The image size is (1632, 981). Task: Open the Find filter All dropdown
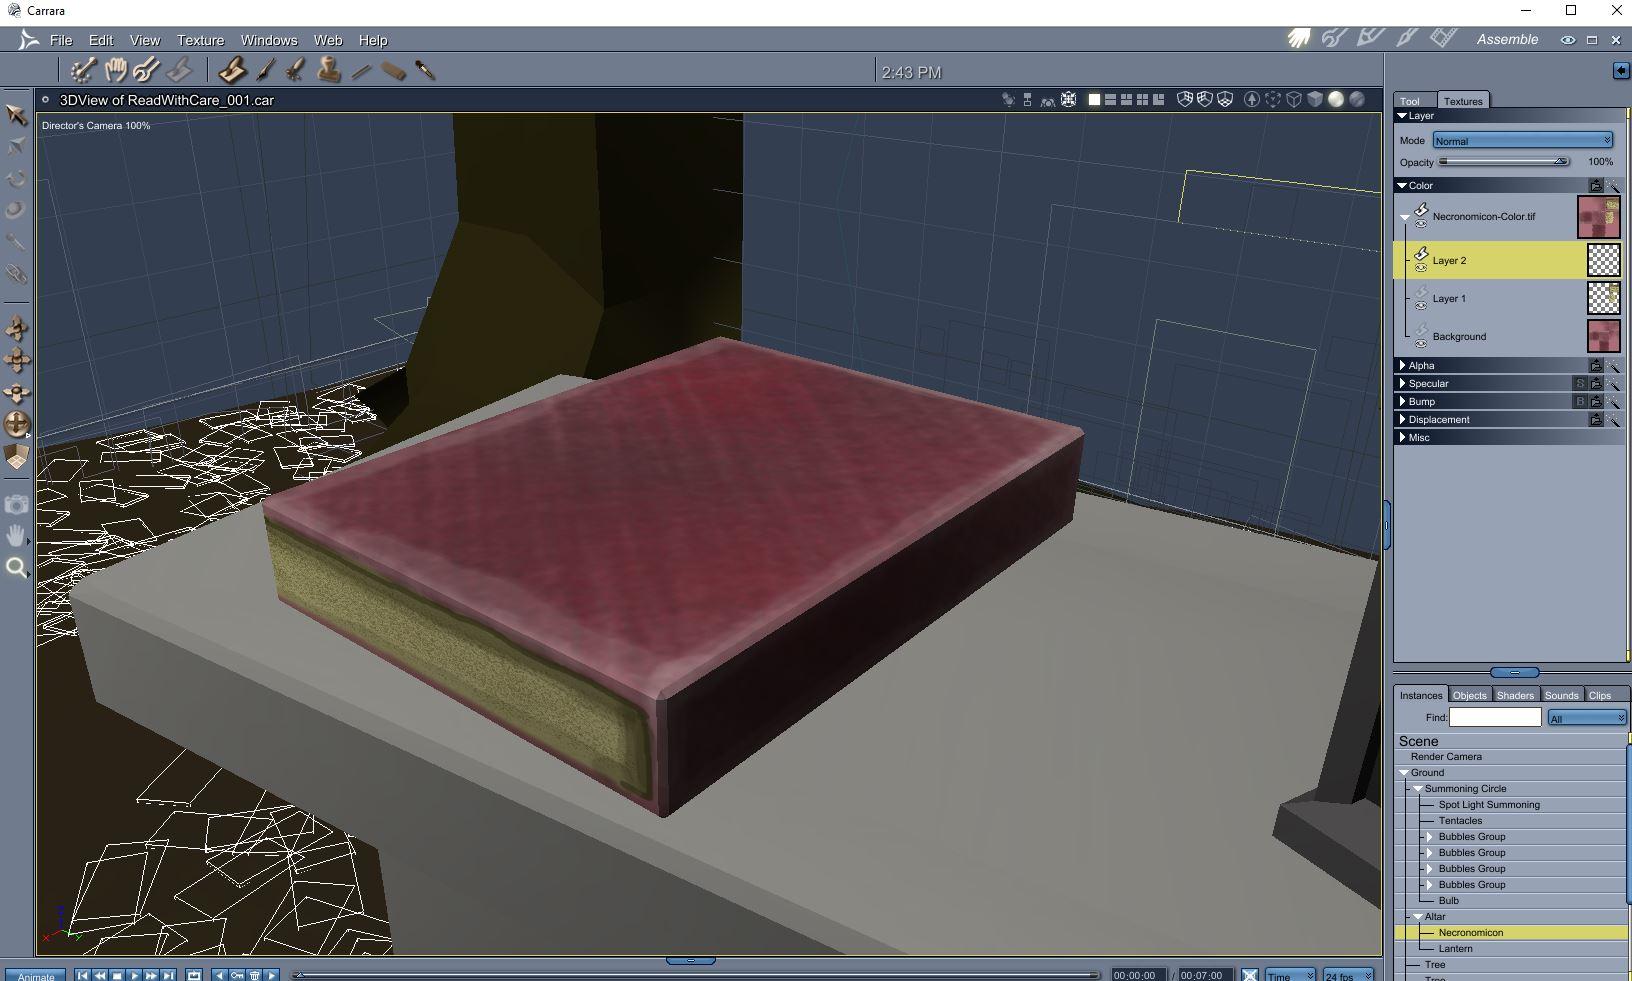[1587, 718]
